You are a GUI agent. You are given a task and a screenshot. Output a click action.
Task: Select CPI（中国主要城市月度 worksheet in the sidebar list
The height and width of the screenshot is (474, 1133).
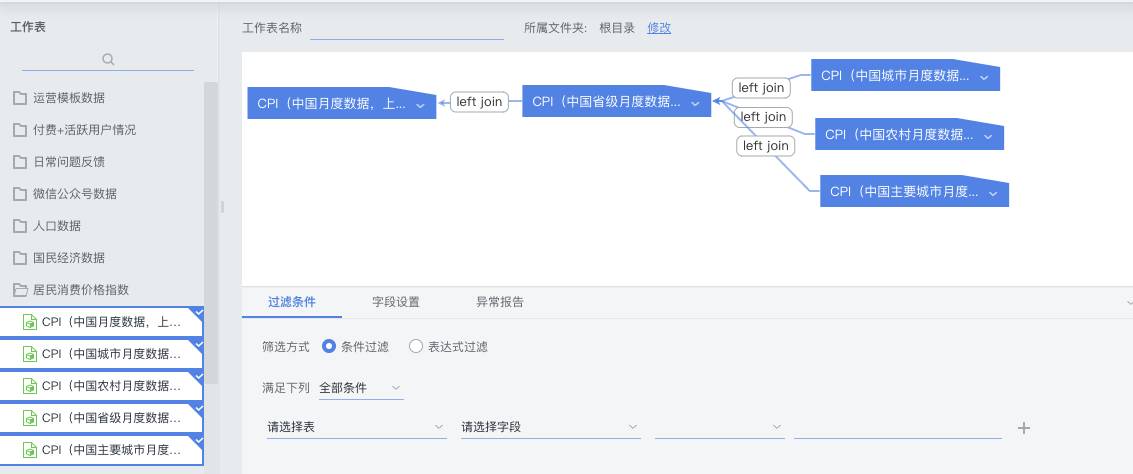[102, 450]
